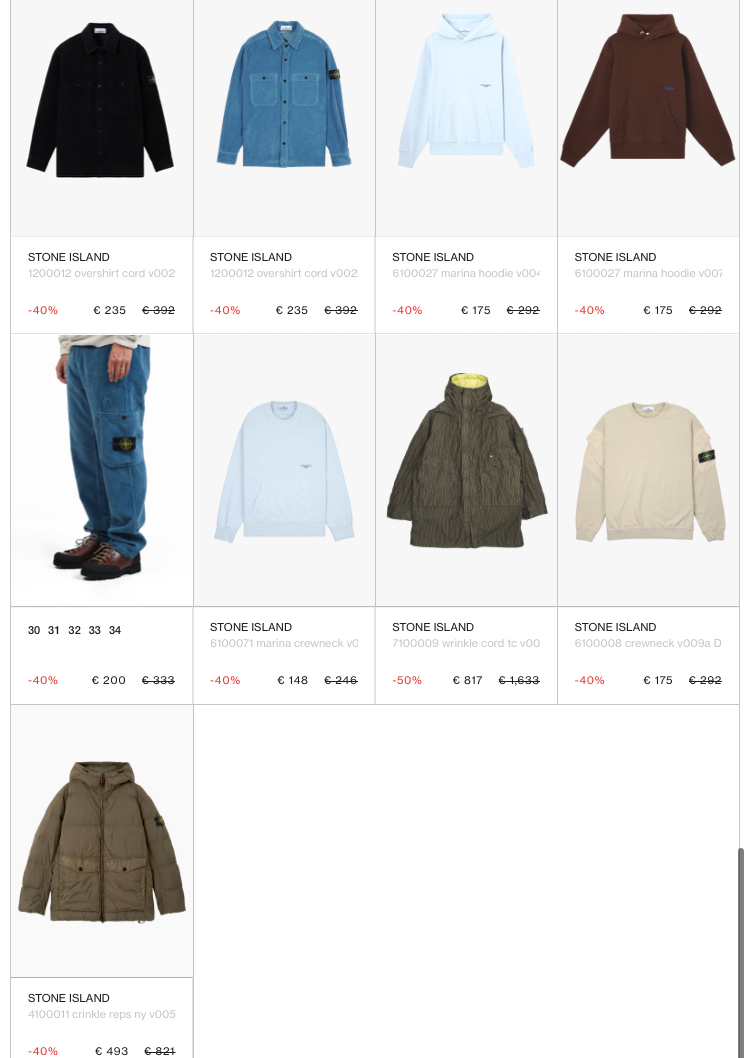This screenshot has height=1058, width=750.
Task: Choose size 34 for the cargo pants
Action: 115,630
